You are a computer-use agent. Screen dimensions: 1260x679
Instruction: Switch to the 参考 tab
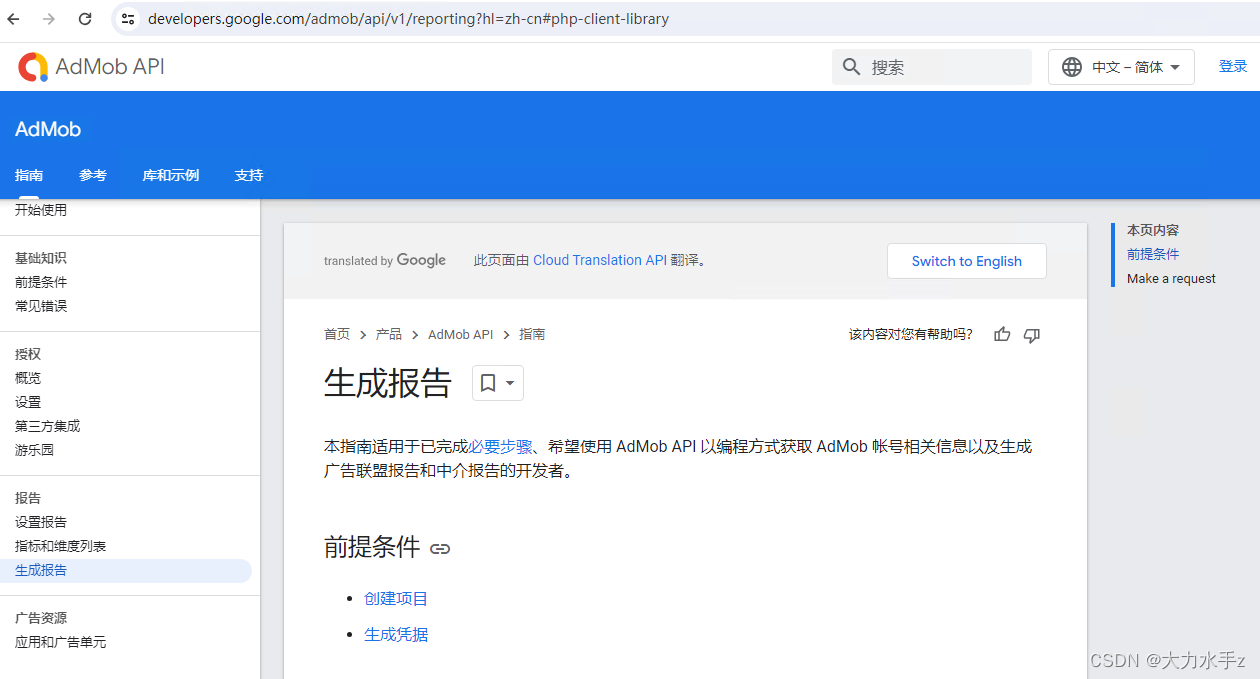click(x=92, y=175)
